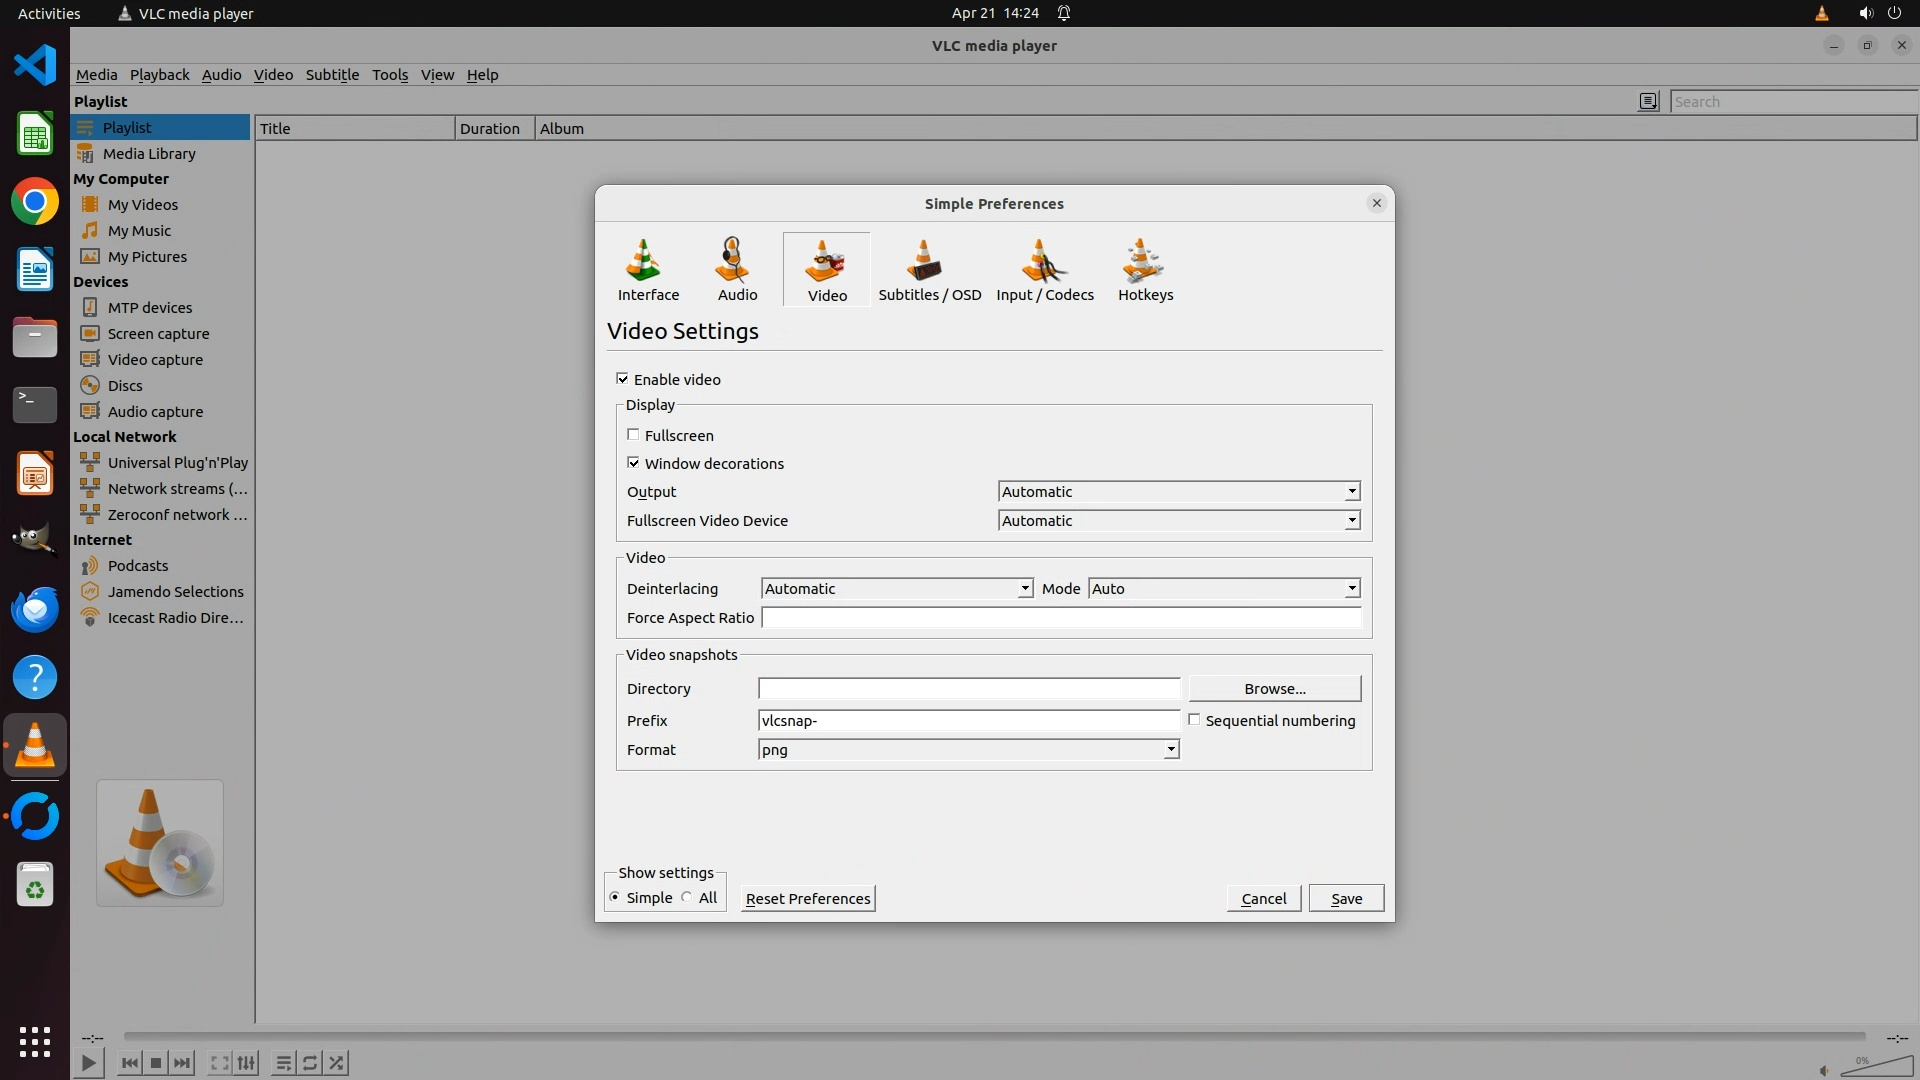The height and width of the screenshot is (1080, 1920).
Task: Click Browse... for snapshot directory
Action: 1274,689
